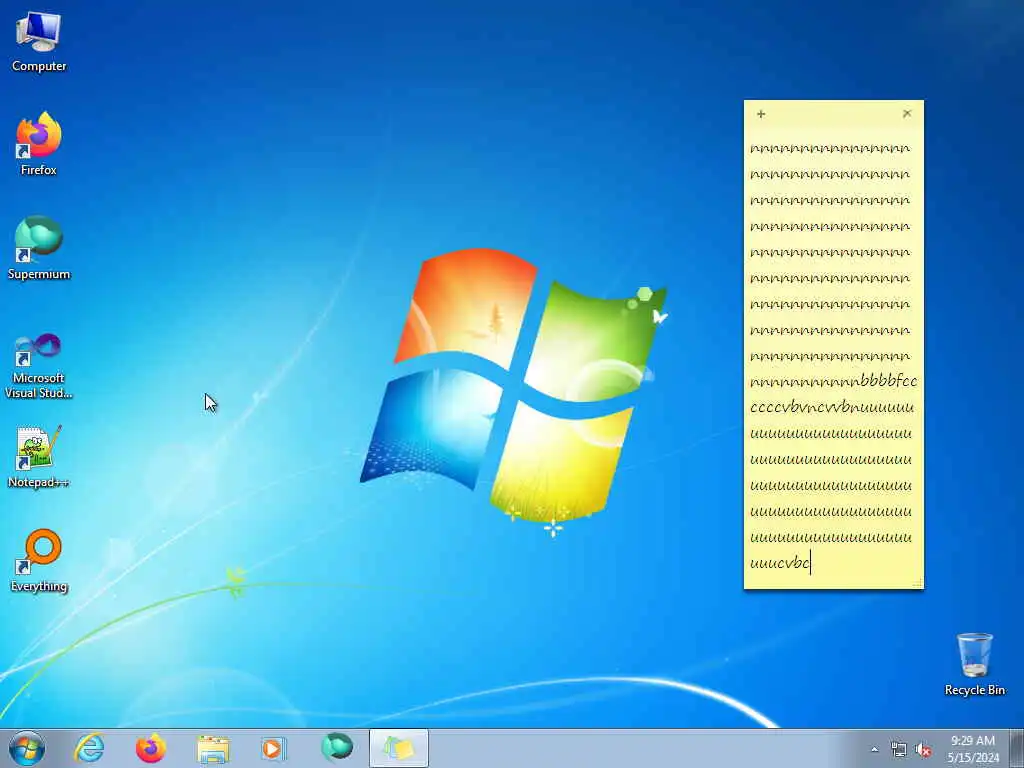The height and width of the screenshot is (768, 1024).
Task: Click the Show desktop strip at taskbar end
Action: pos(1017,748)
